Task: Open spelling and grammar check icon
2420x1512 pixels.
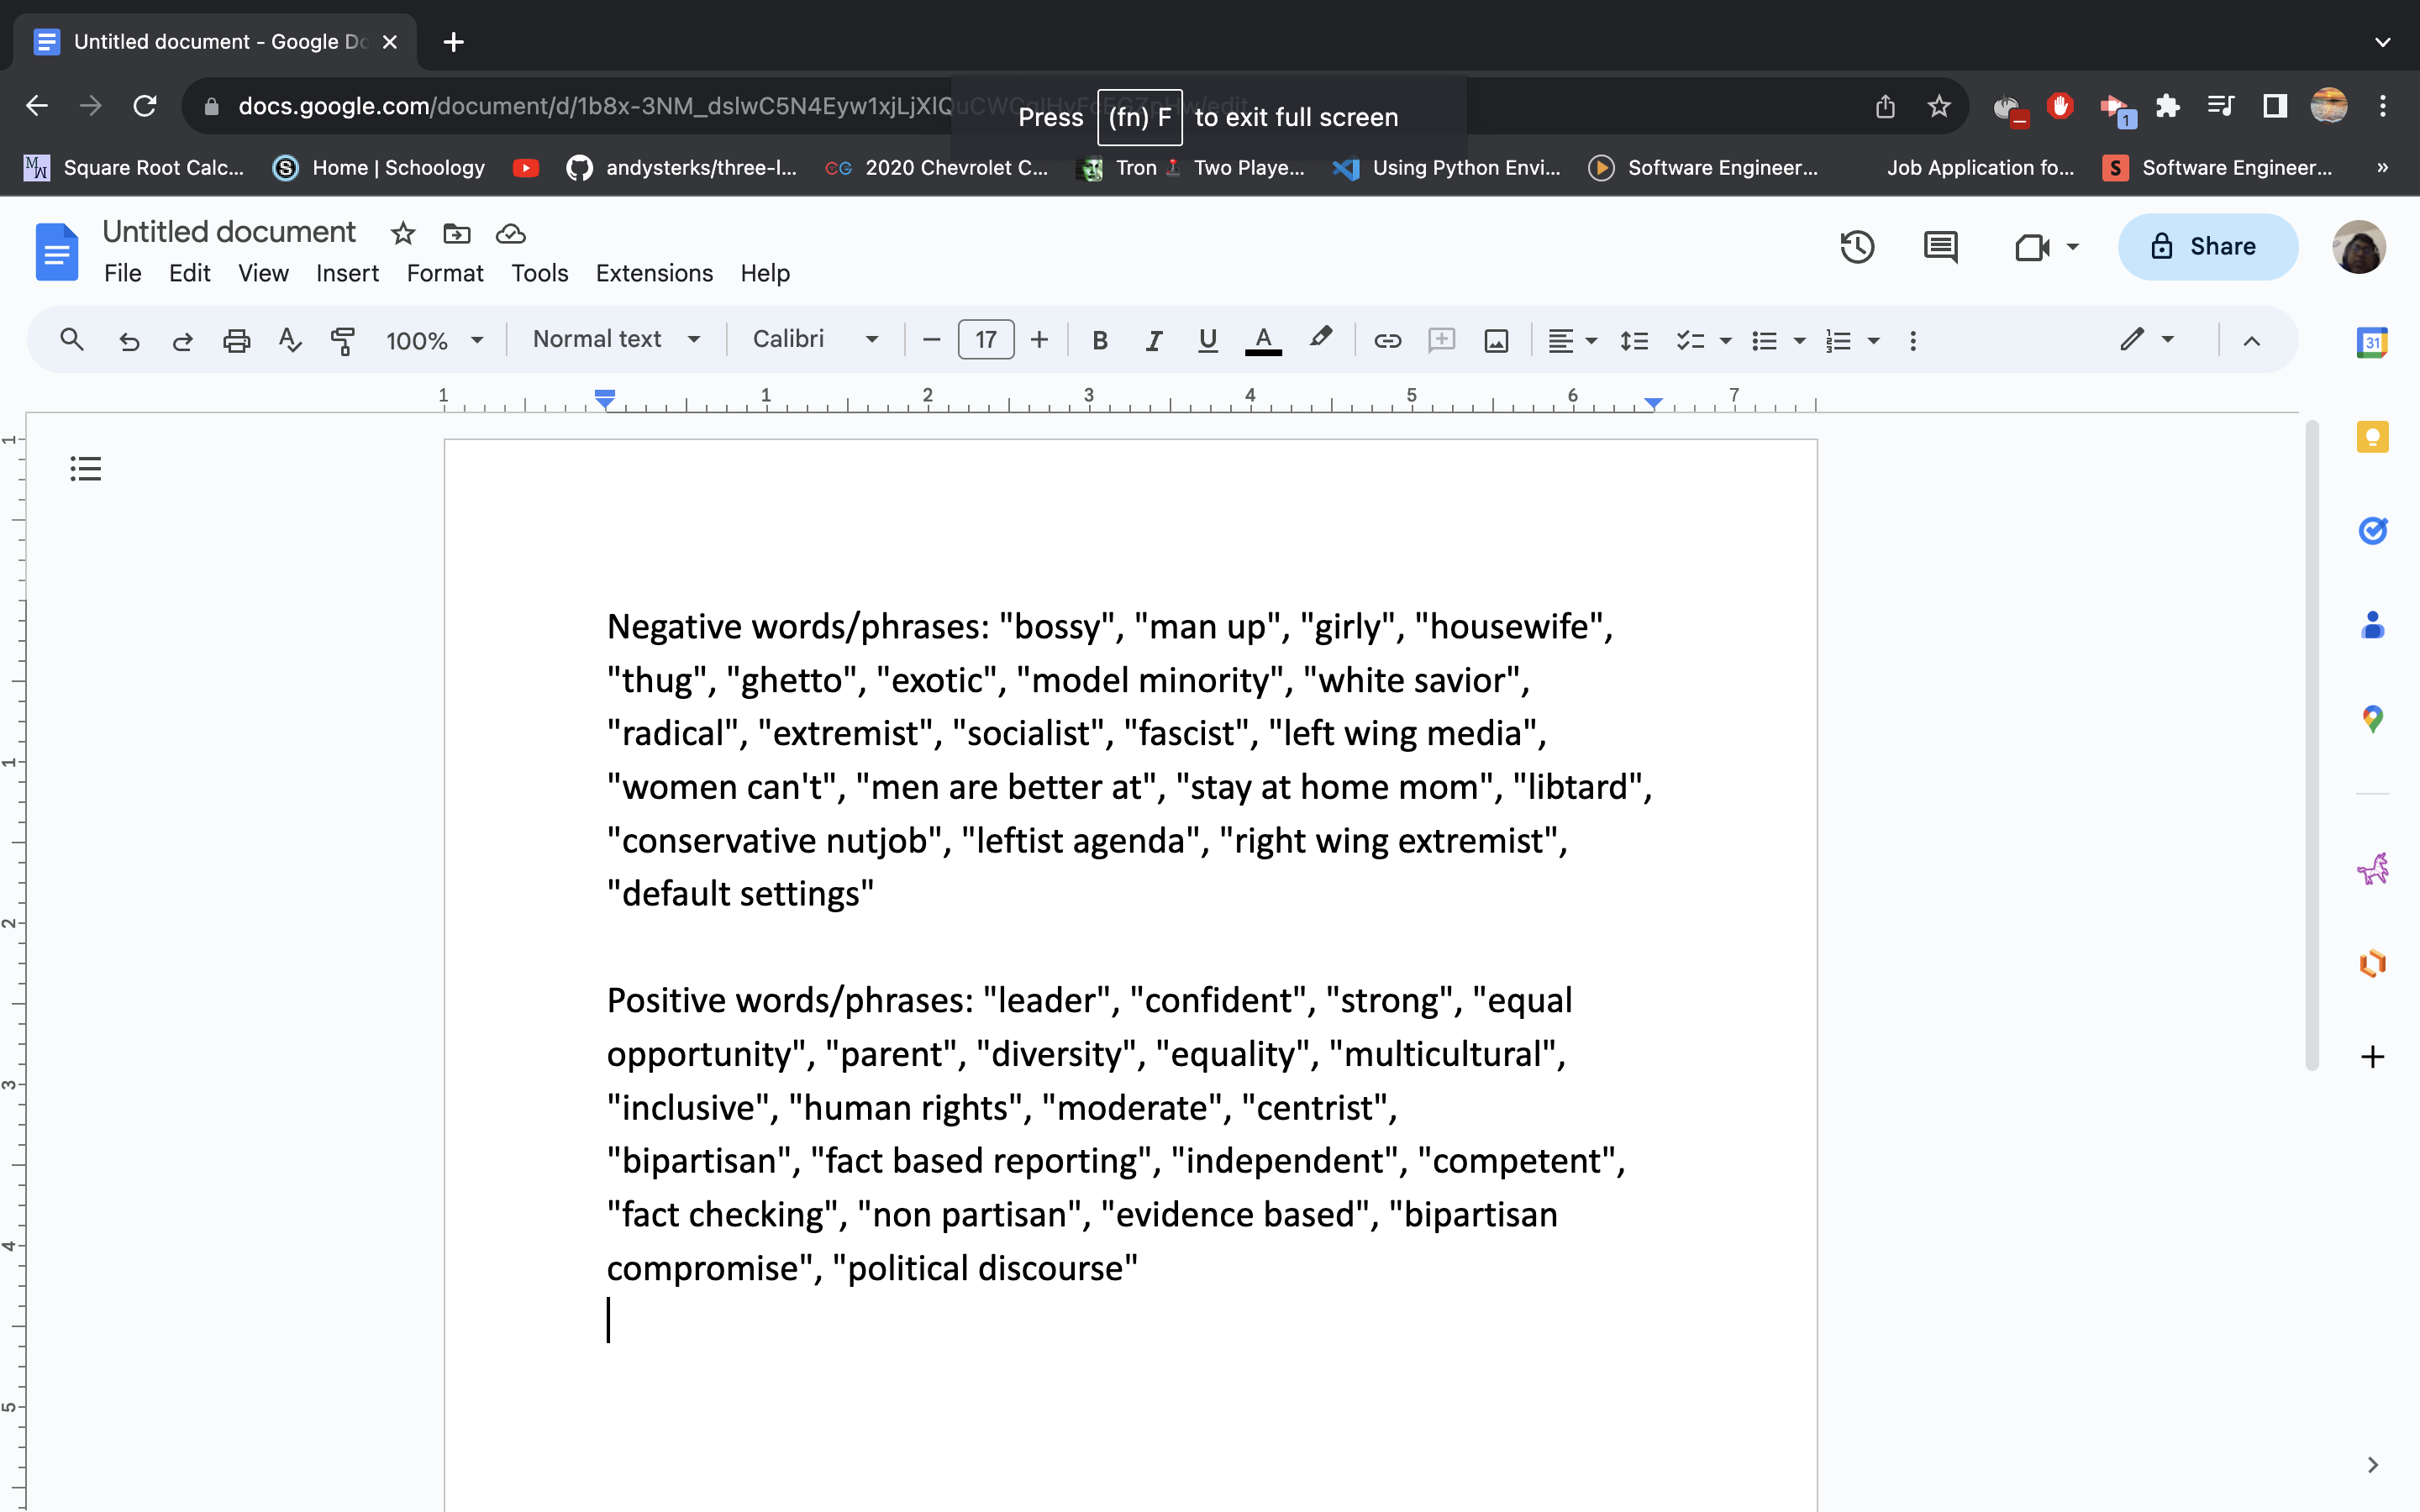Action: click(290, 340)
